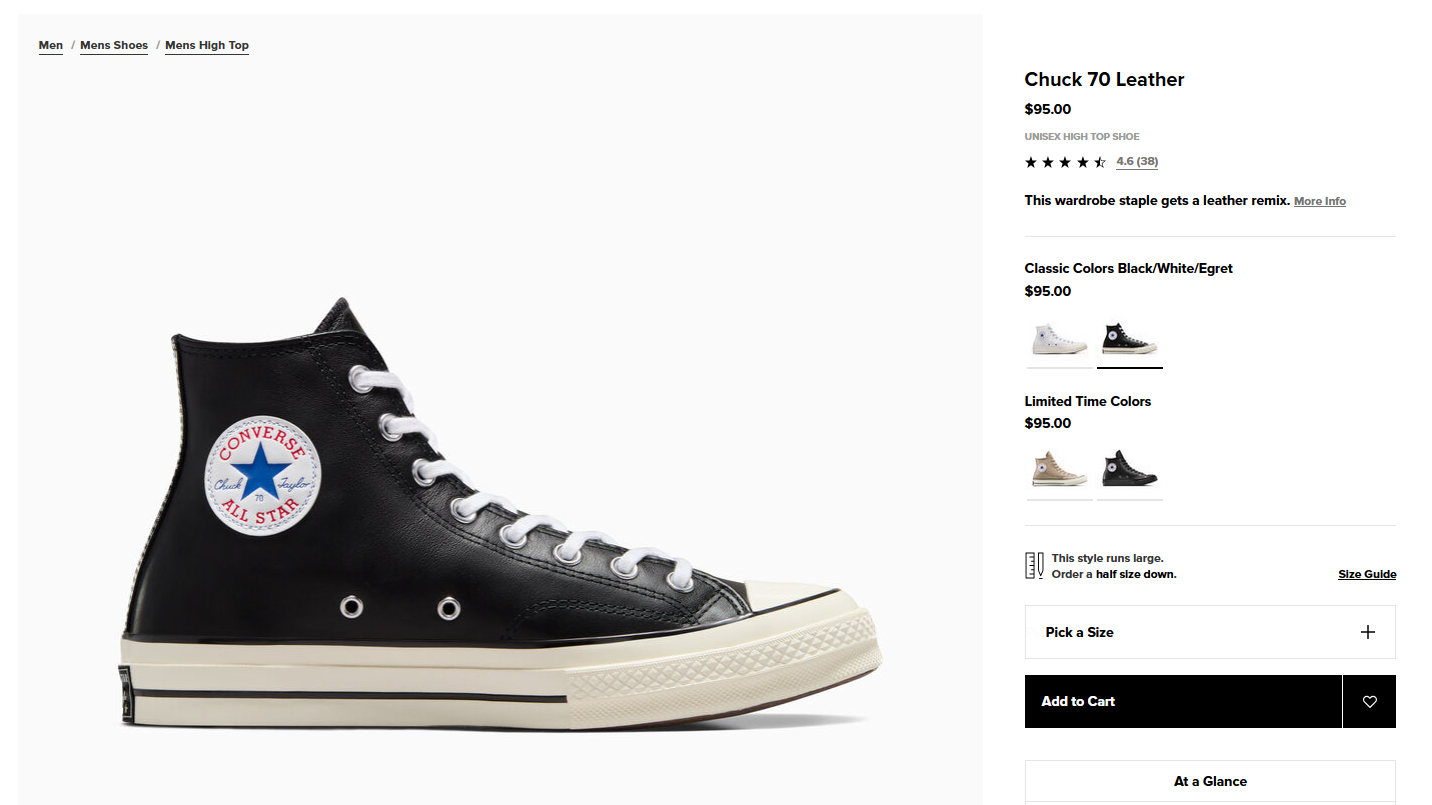Click the star rating icons
This screenshot has height=805, width=1432.
[x=1065, y=162]
